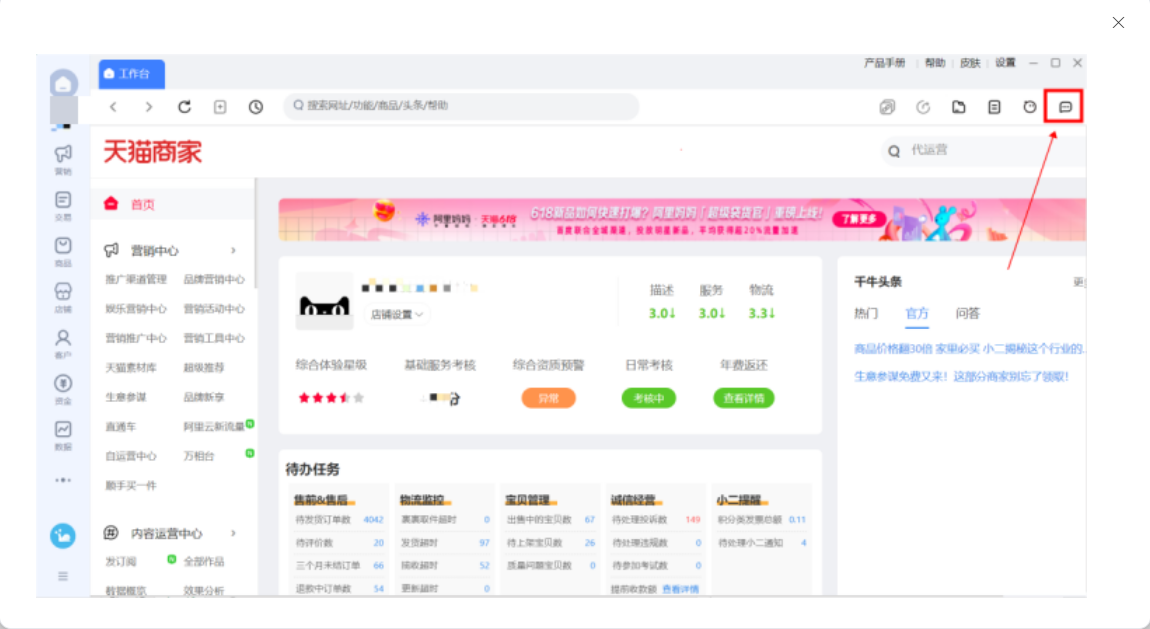Image resolution: width=1150 pixels, height=629 pixels.
Task: Open 品牌营销中心 link
Action: click(214, 279)
